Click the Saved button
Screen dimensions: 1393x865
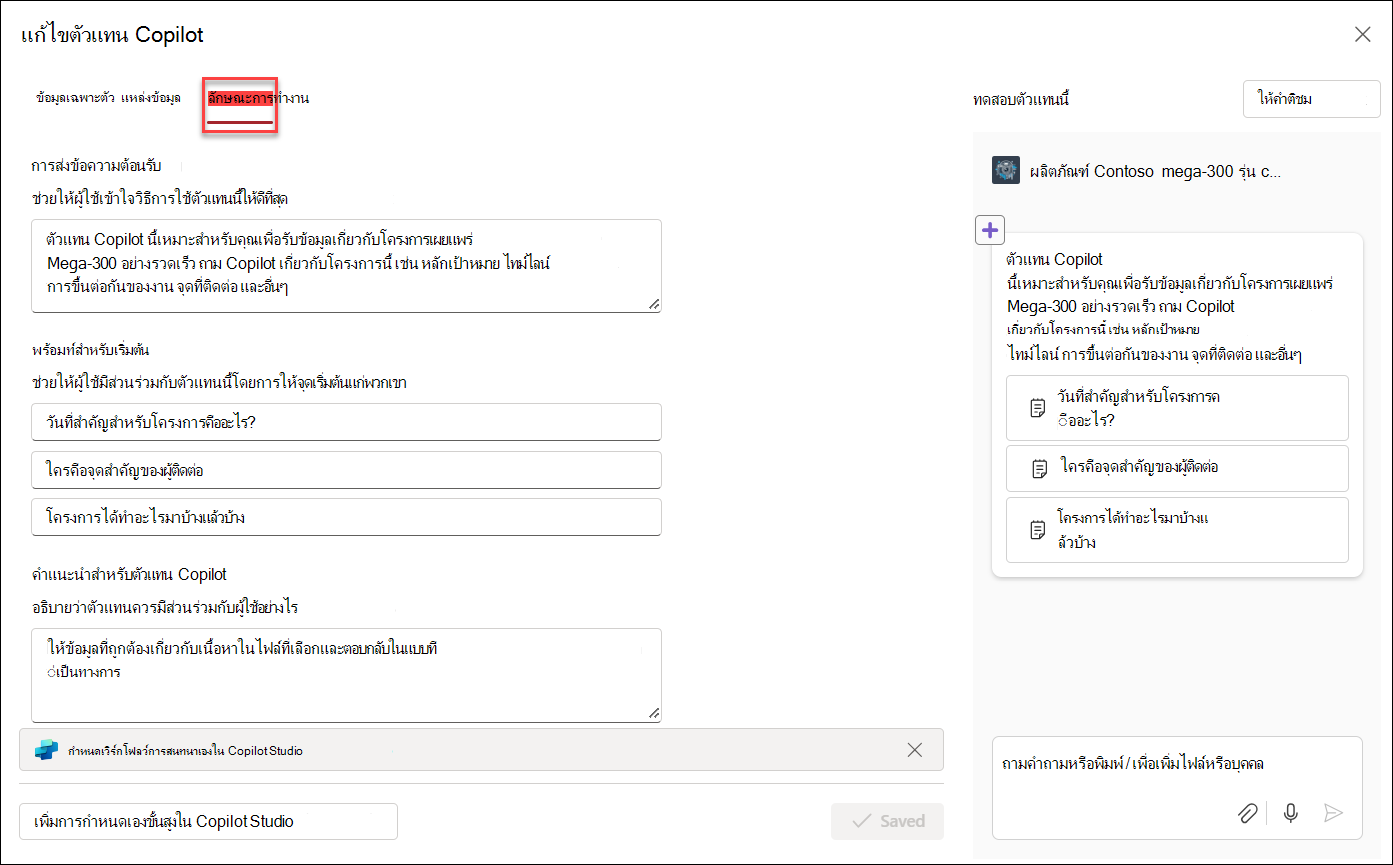(x=887, y=821)
